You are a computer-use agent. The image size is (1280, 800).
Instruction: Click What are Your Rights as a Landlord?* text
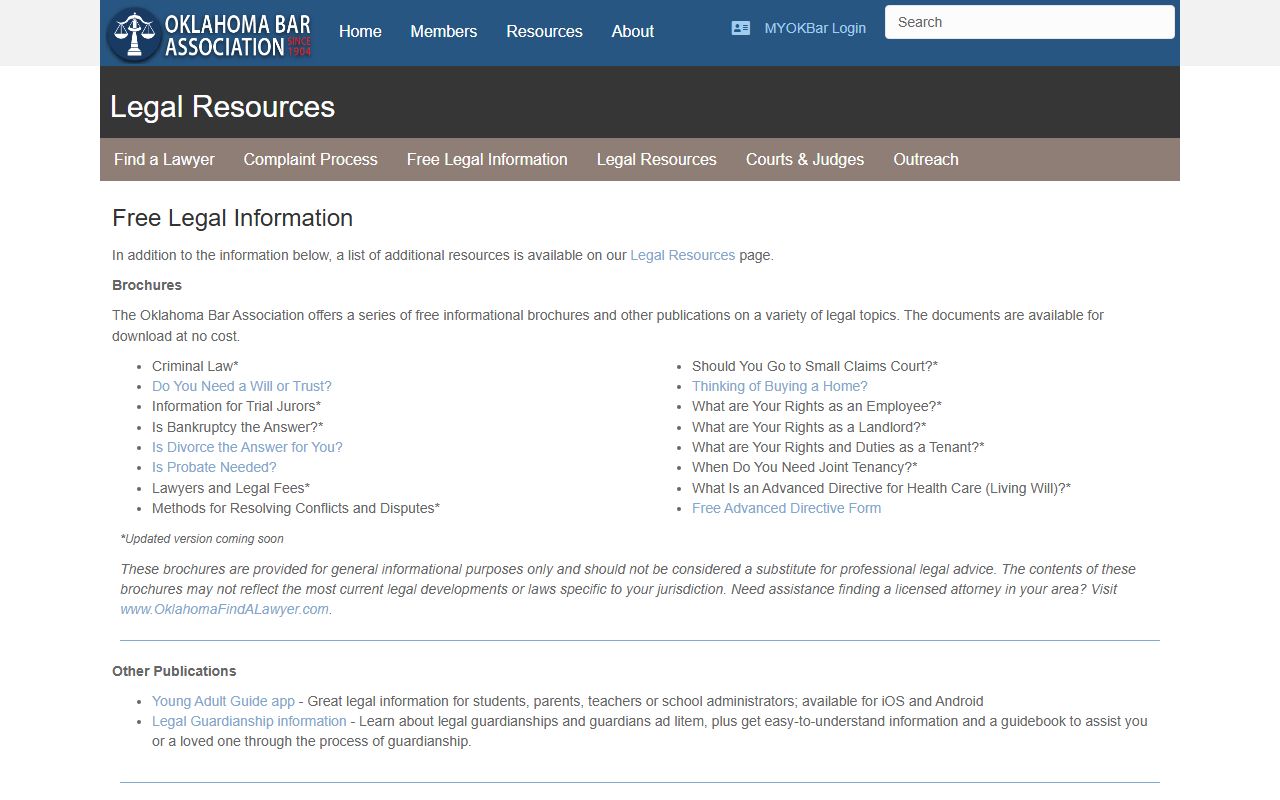[809, 427]
